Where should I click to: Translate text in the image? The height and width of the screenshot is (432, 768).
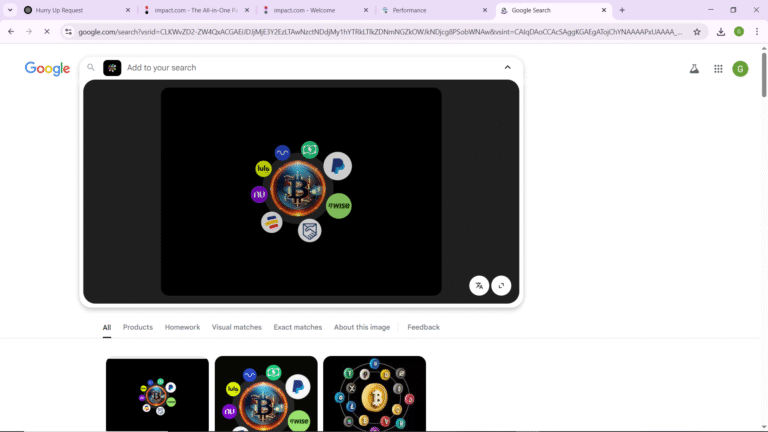(479, 286)
